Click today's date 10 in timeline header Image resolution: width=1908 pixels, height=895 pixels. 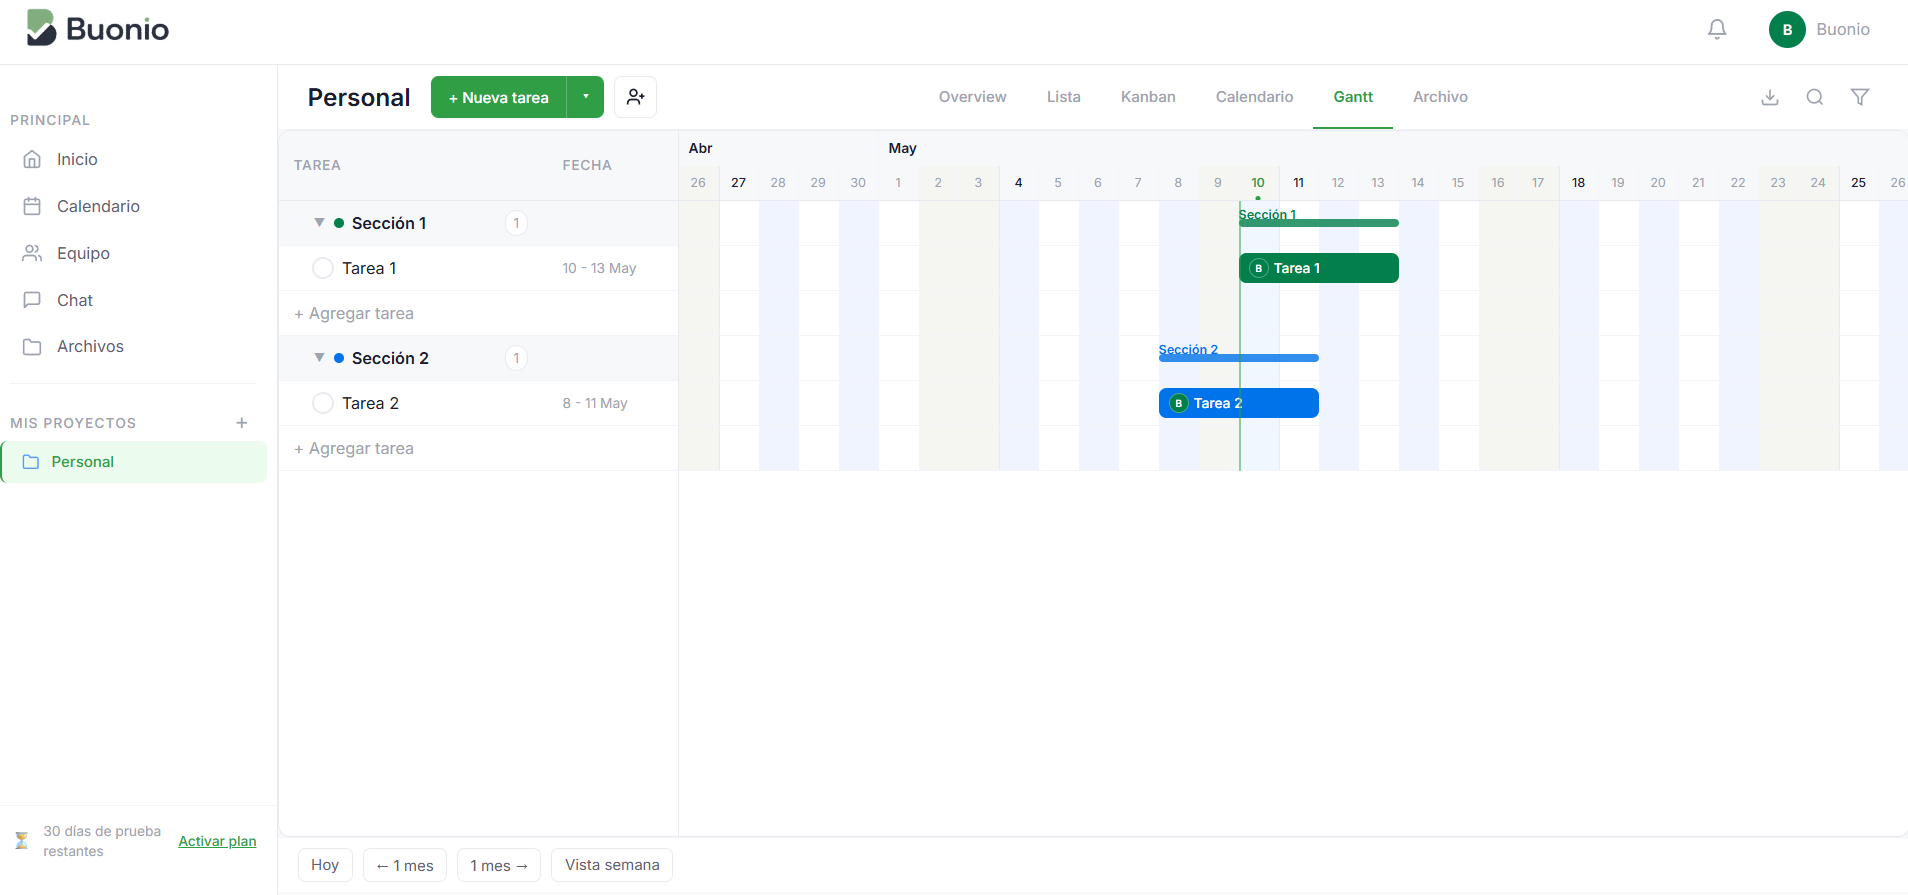1258,183
